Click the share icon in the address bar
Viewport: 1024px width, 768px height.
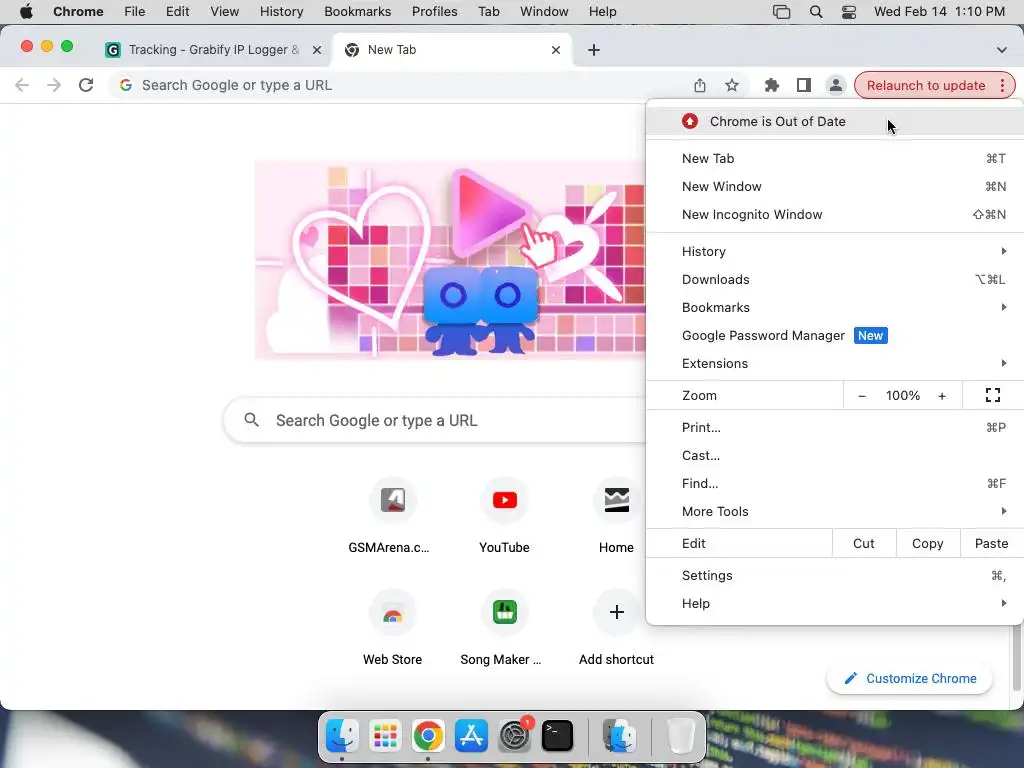coord(699,85)
